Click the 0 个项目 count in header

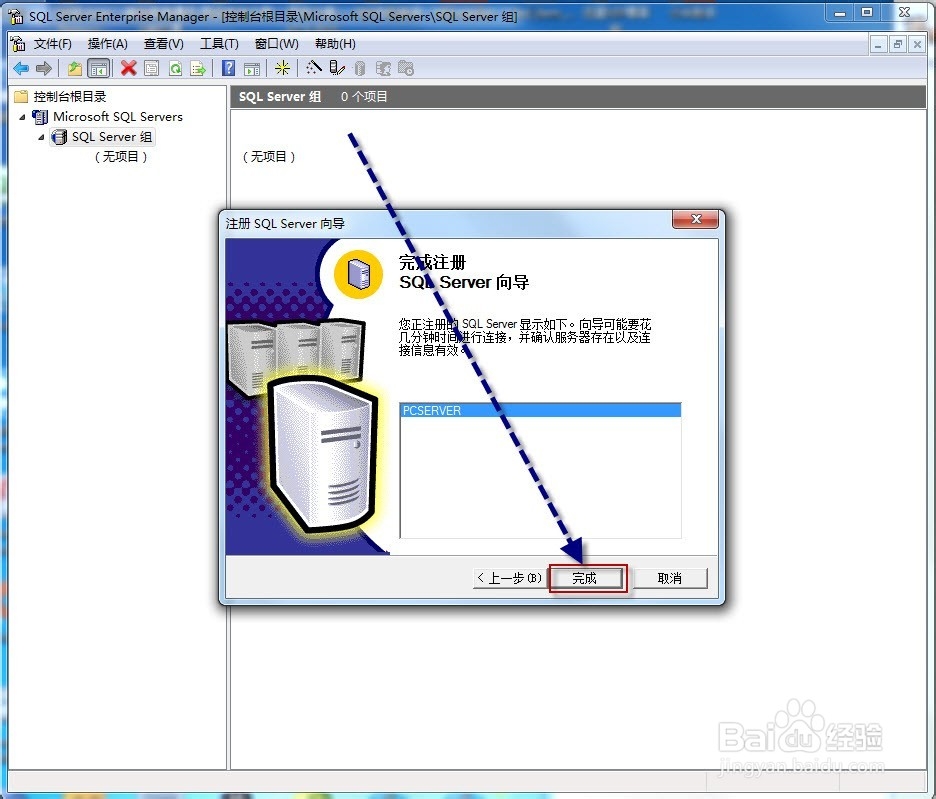[x=364, y=97]
